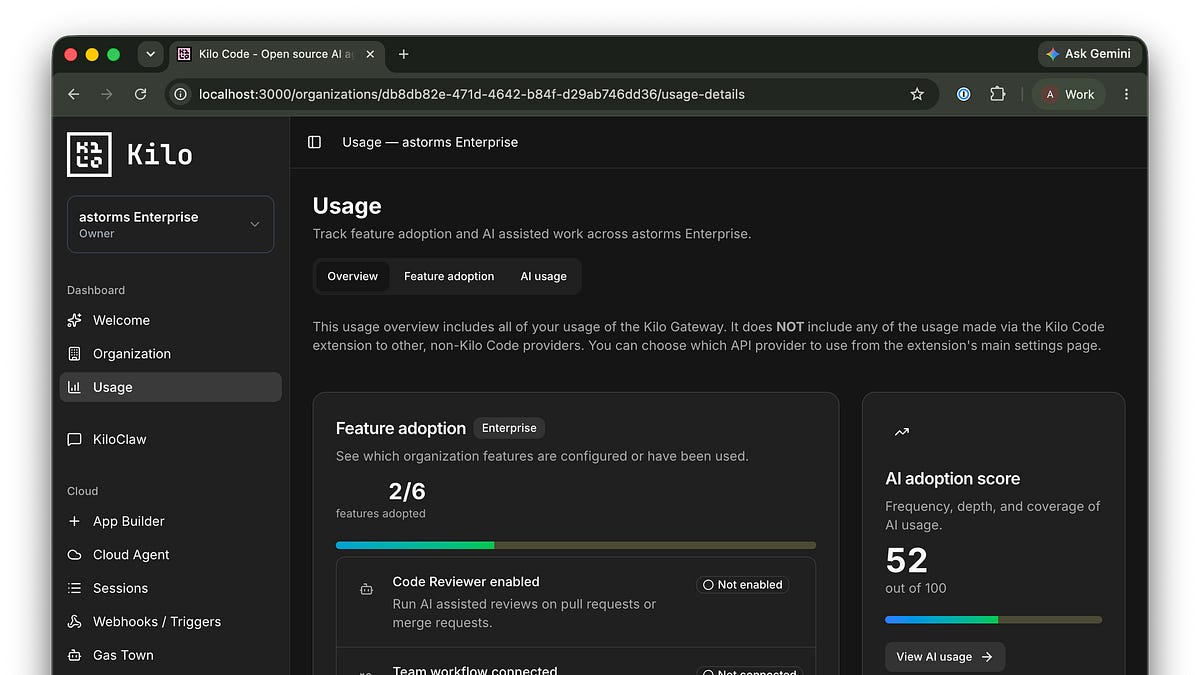Open Cloud Agent in the sidebar
The image size is (1200, 675).
pos(170,555)
